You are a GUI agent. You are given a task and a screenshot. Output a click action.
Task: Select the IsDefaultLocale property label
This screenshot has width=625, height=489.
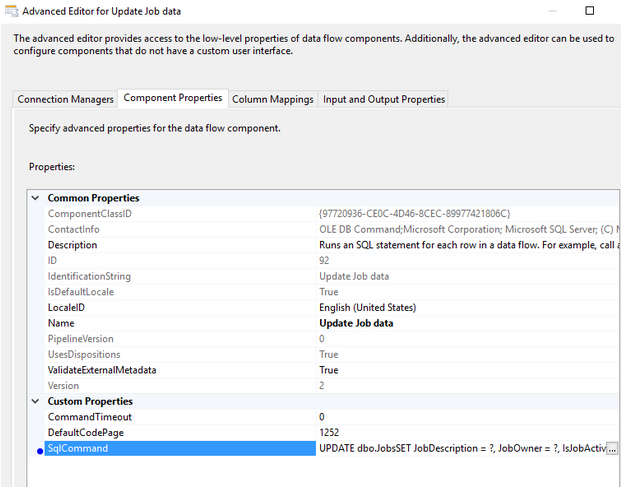pos(81,292)
